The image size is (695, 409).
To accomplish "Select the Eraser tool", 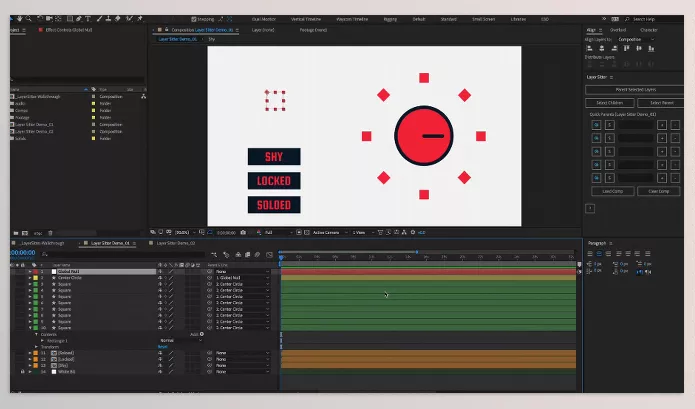I will (x=118, y=19).
